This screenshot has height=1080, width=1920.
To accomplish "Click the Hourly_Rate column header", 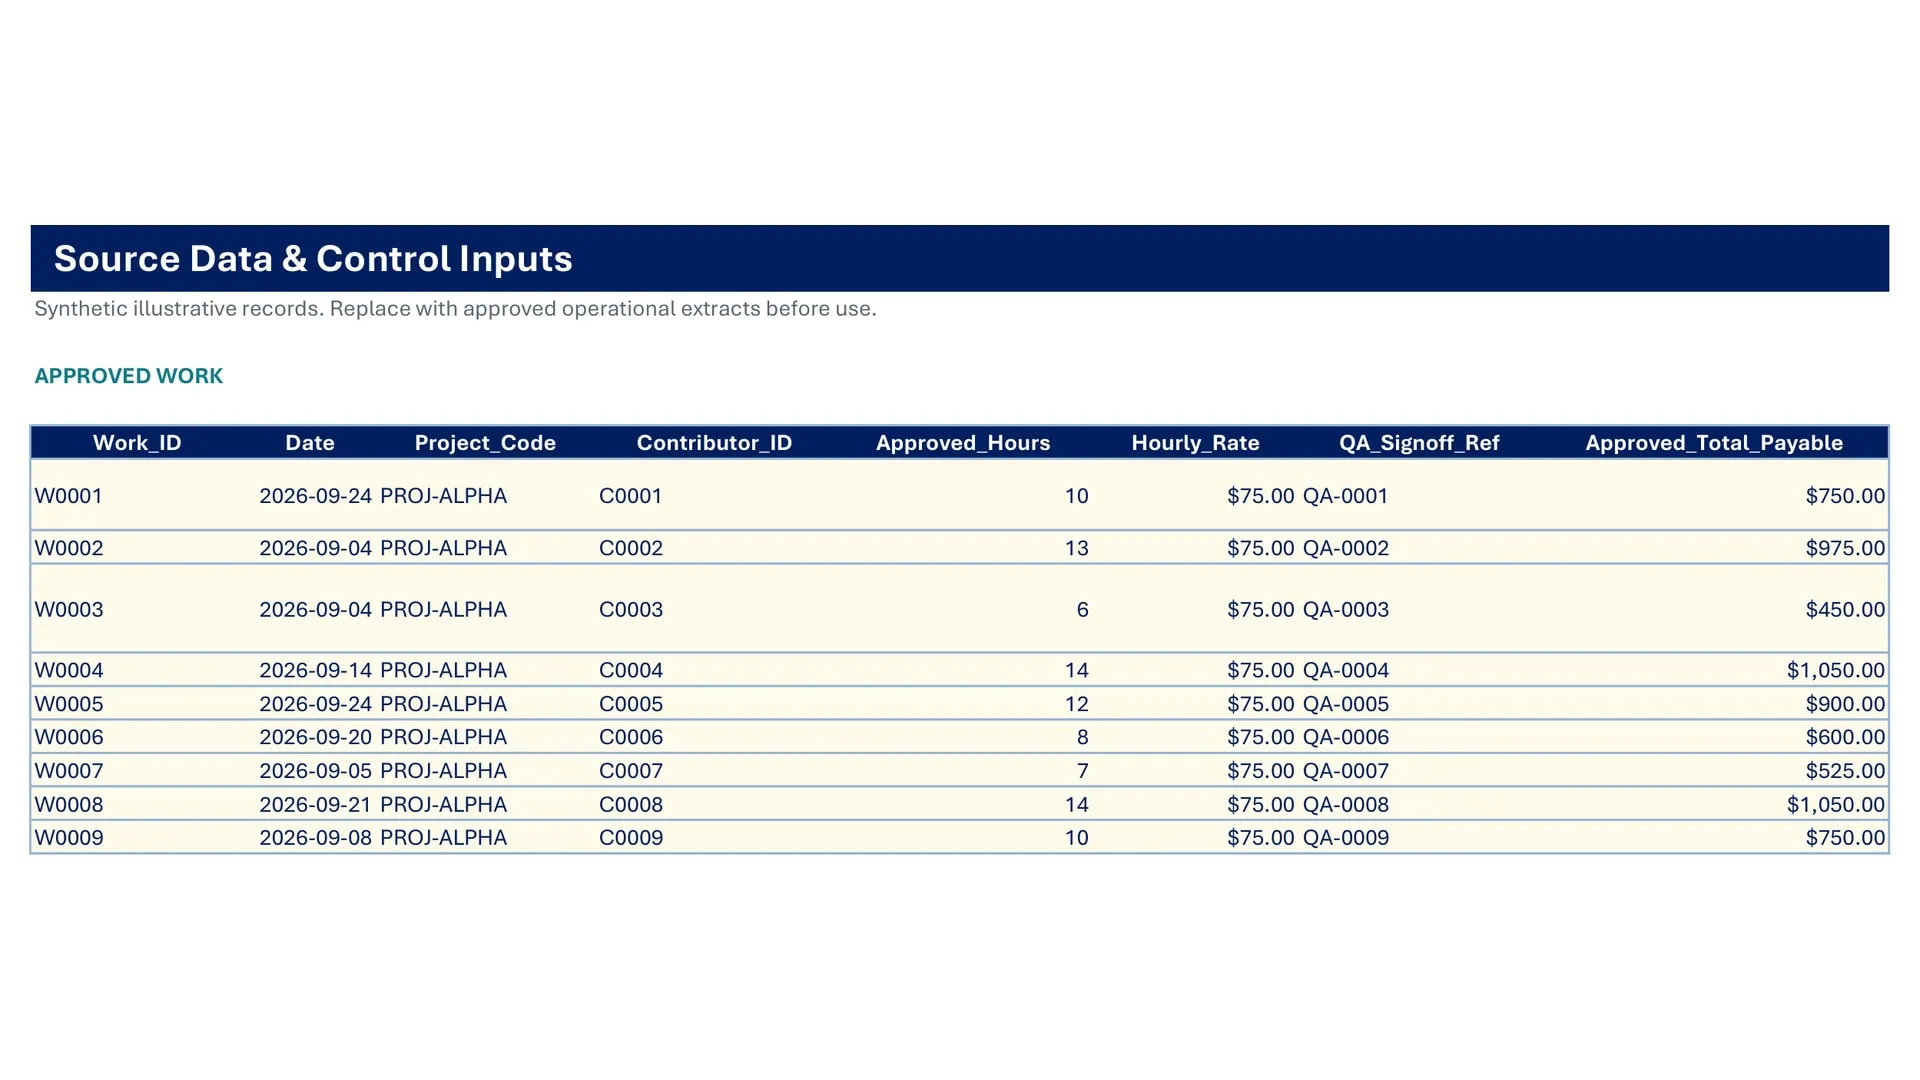I will (1195, 443).
